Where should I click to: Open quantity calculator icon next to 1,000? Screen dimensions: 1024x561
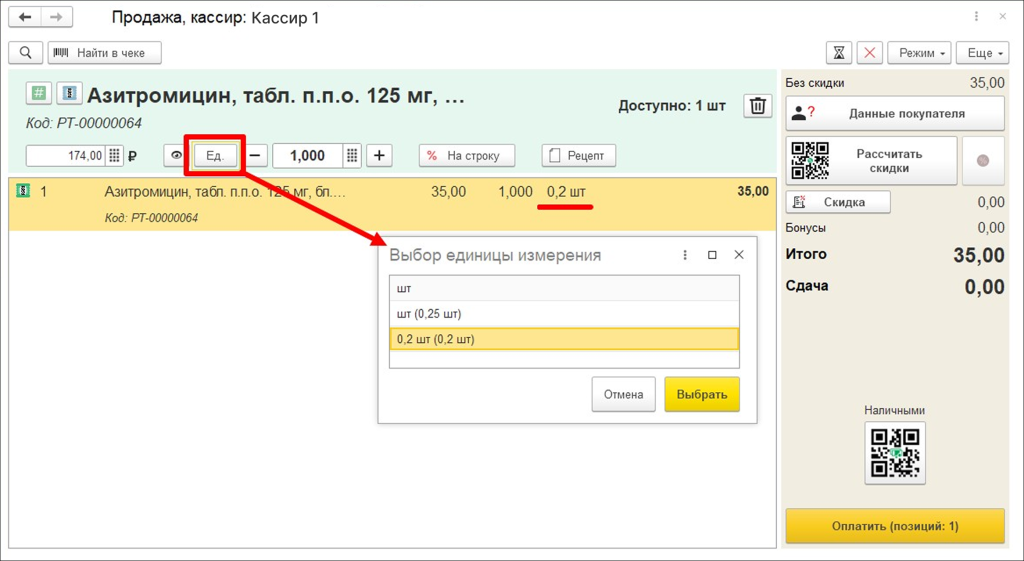coord(352,156)
